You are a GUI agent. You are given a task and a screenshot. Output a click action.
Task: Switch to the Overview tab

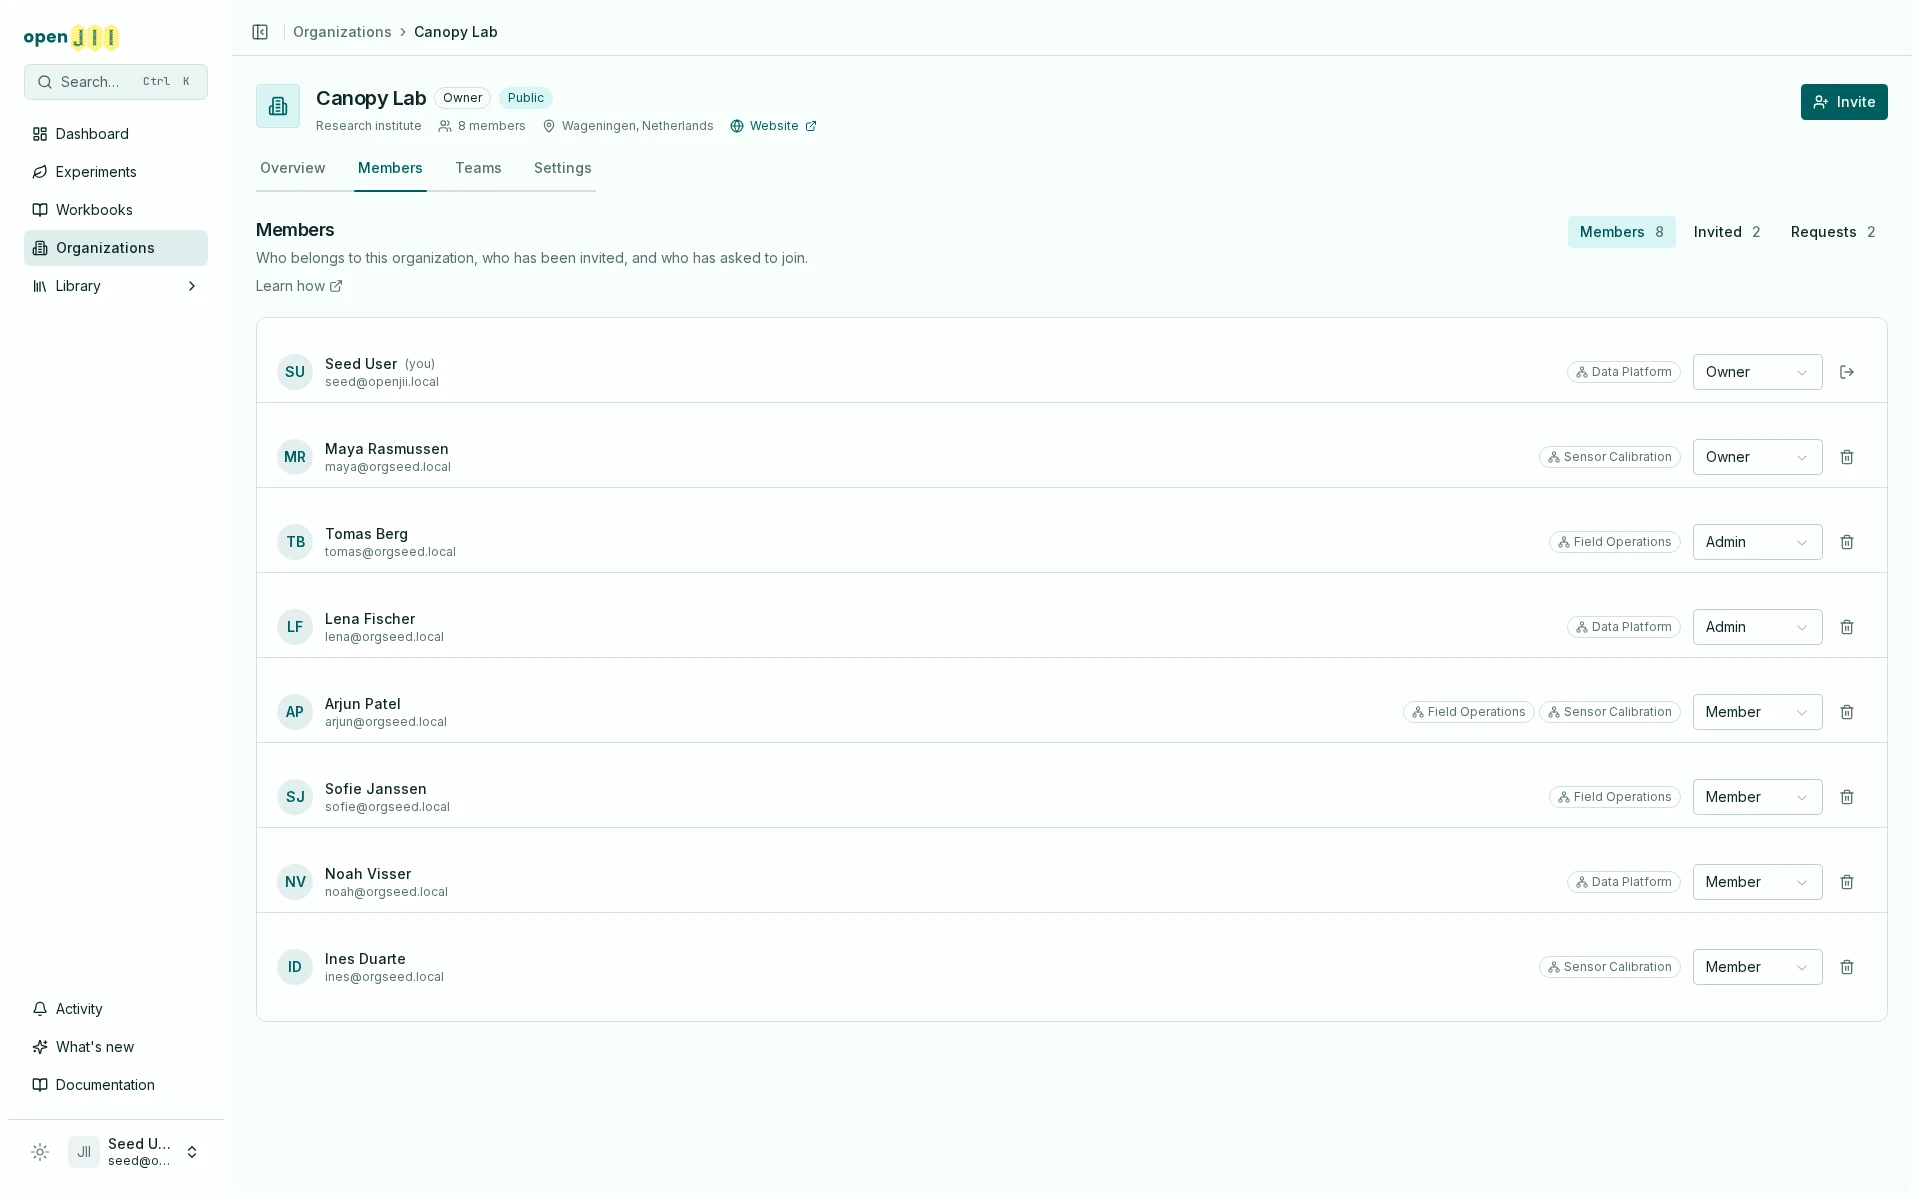(x=292, y=168)
